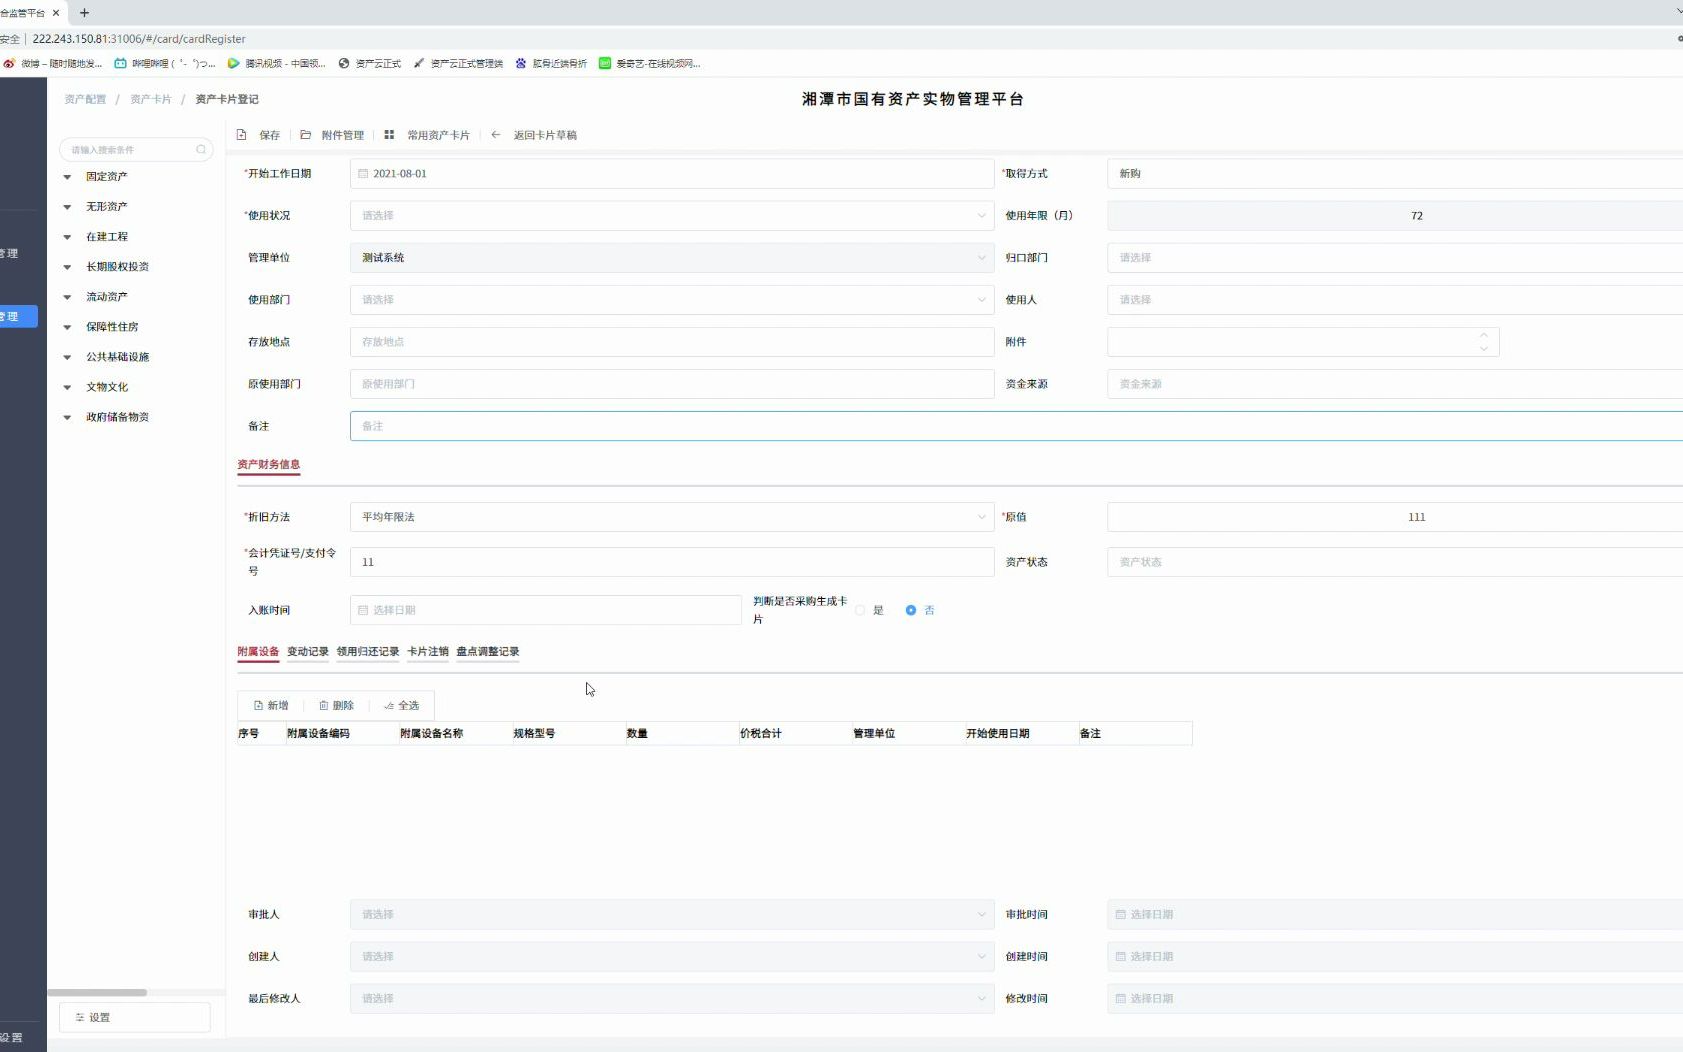Open the 使用人 select field
This screenshot has height=1052, width=1683.
1395,299
